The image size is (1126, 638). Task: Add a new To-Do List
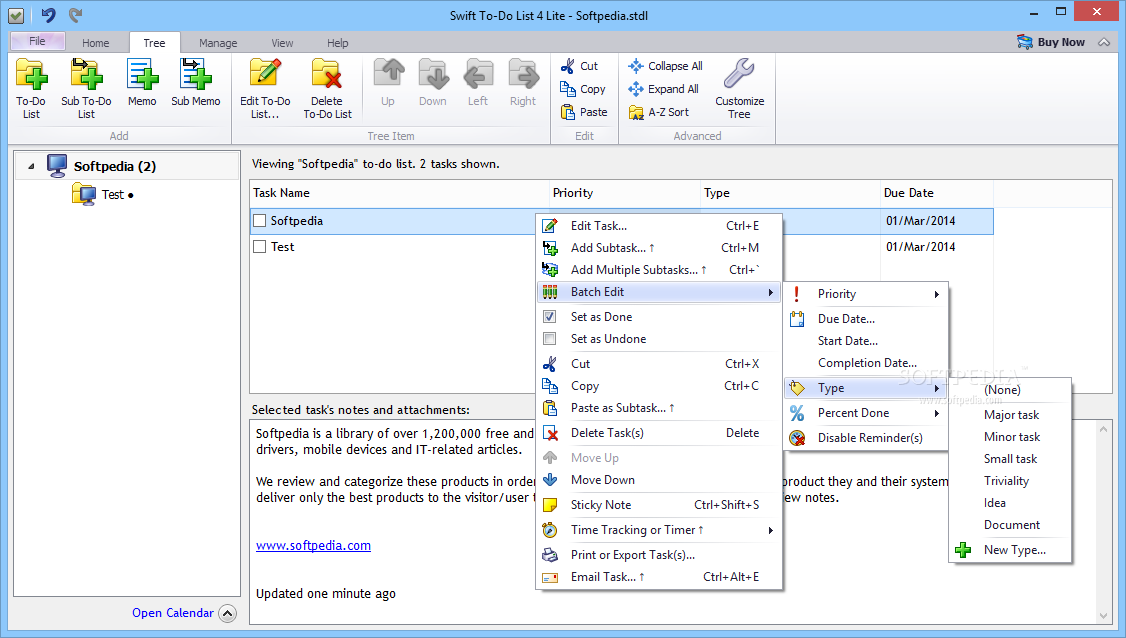(x=31, y=89)
